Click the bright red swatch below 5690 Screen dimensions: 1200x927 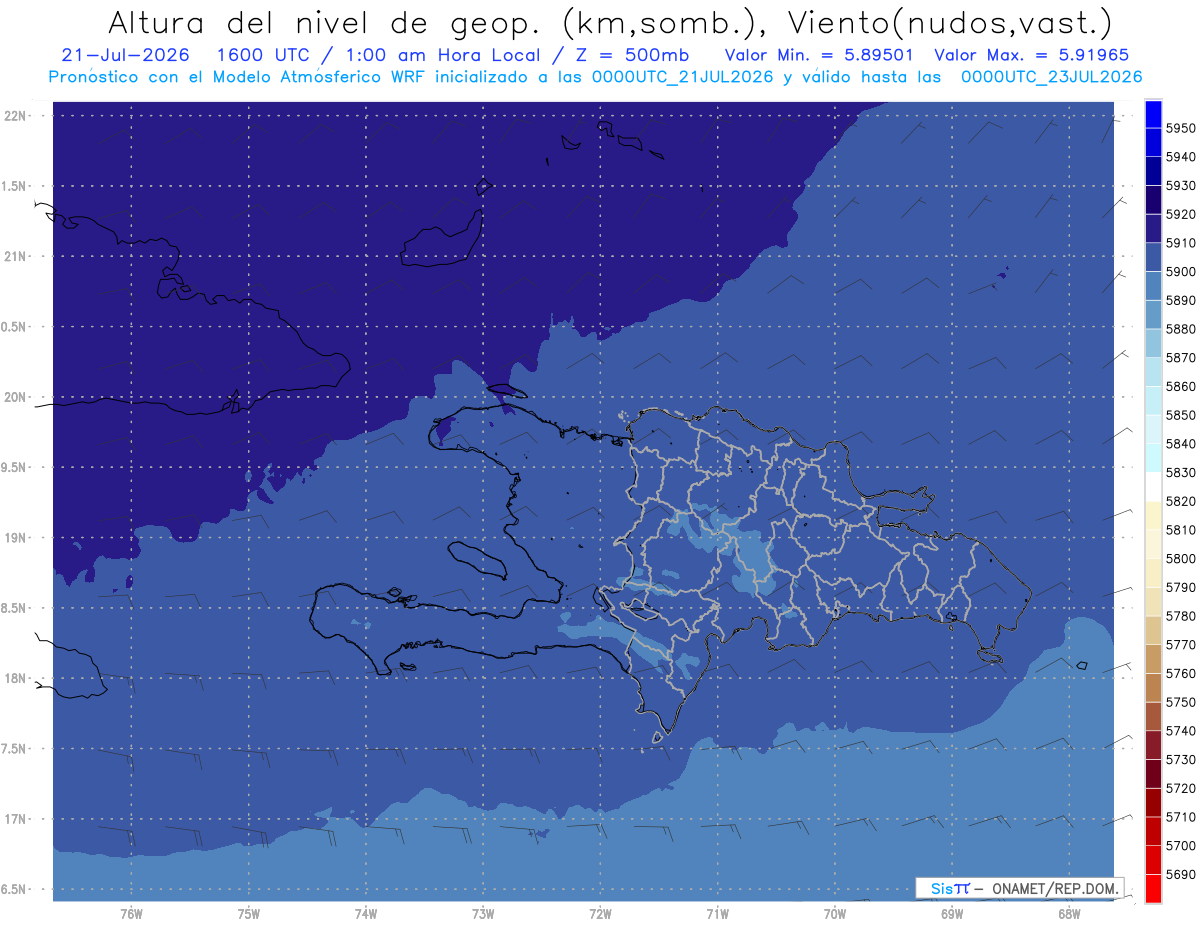click(x=1153, y=888)
